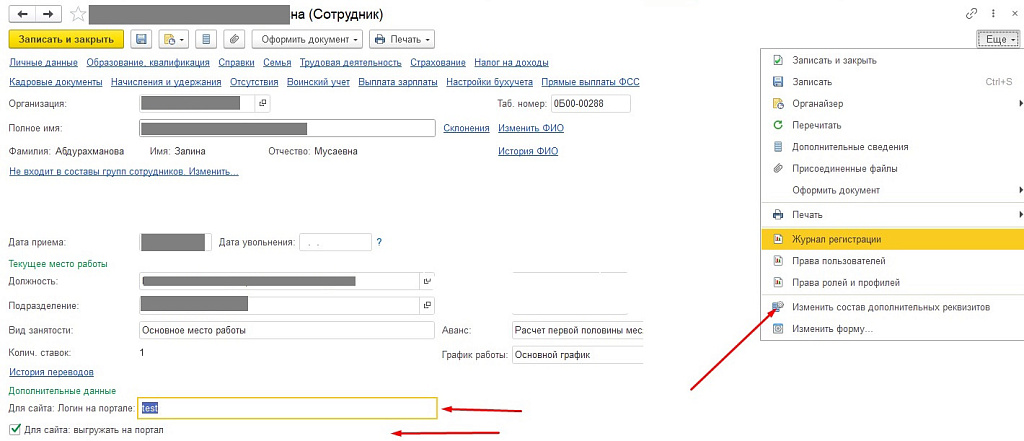The width and height of the screenshot is (1024, 441).
Task: Select 'Журнал регистрации' in the menu
Action: click(836, 239)
